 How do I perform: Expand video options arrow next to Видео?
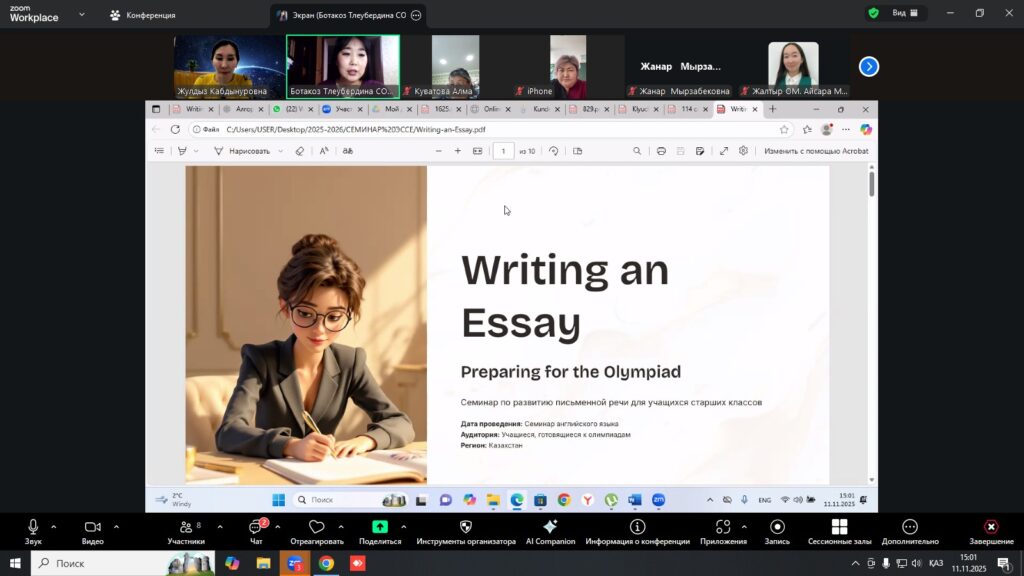[x=116, y=526]
